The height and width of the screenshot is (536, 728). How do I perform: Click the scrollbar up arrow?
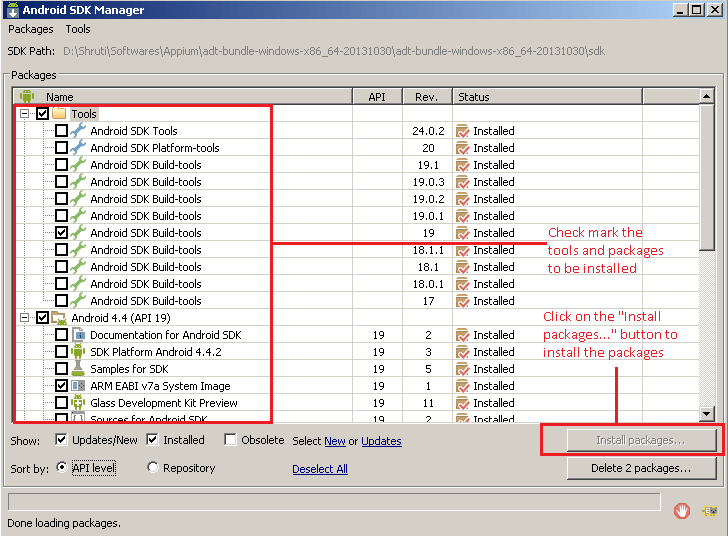click(706, 96)
